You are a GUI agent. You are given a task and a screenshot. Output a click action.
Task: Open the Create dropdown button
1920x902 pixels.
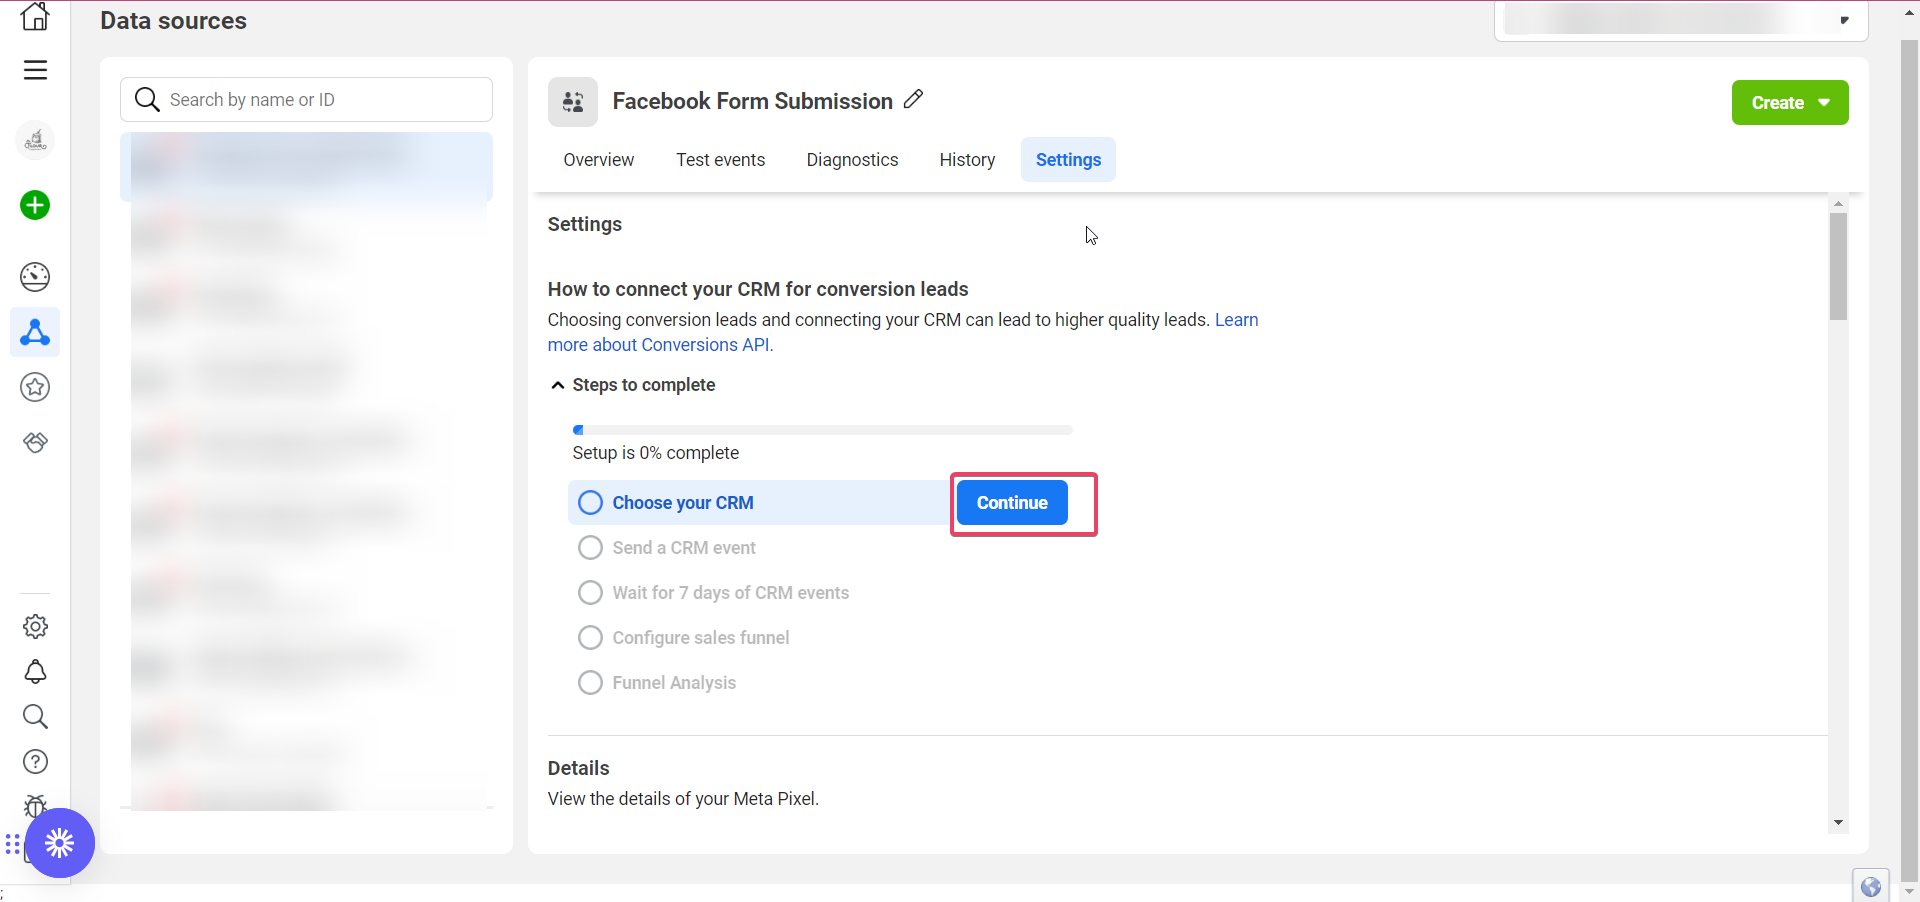coord(1790,102)
